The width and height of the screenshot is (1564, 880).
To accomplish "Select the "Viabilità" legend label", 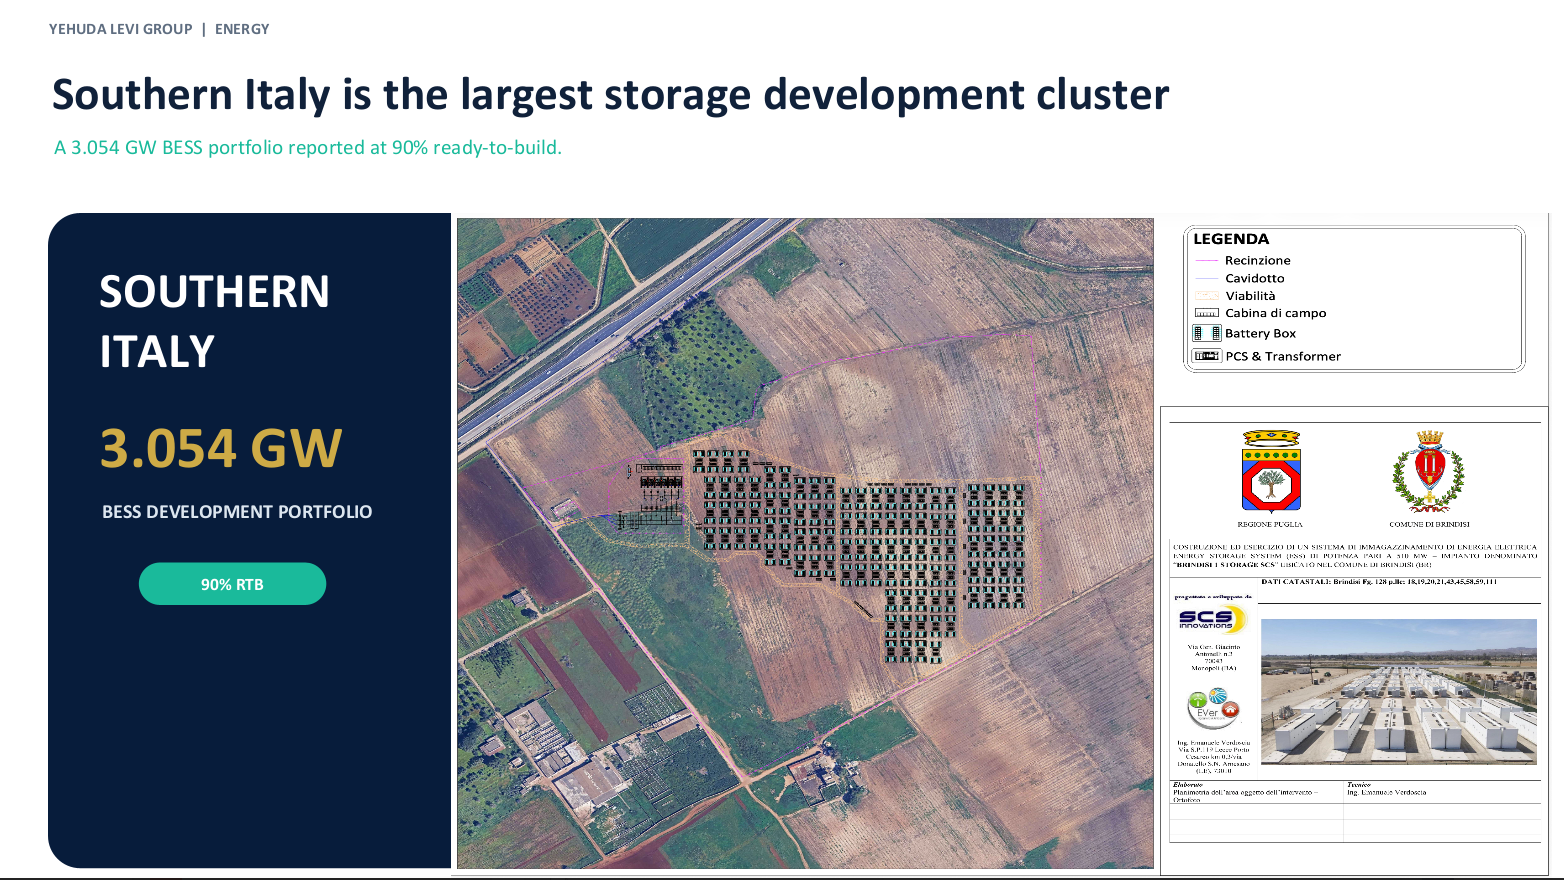I will pos(1251,296).
